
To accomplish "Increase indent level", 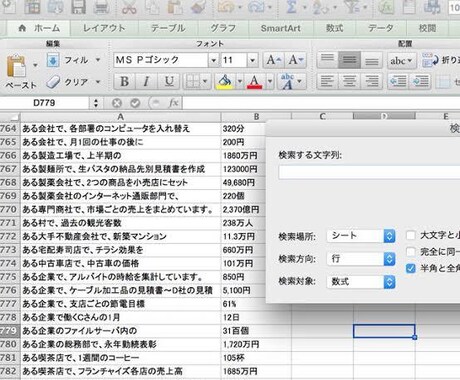I will tap(420, 81).
